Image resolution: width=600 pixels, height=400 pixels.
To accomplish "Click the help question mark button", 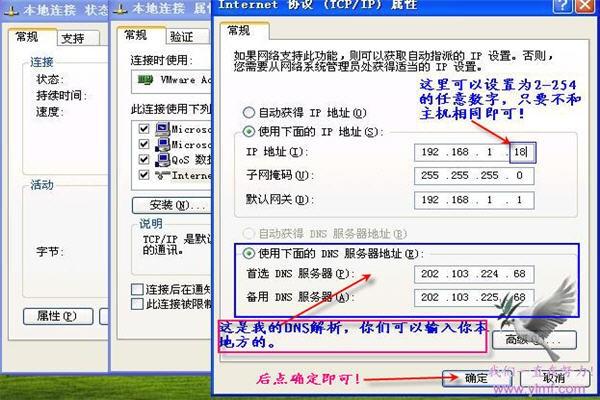I will pyautogui.click(x=563, y=5).
